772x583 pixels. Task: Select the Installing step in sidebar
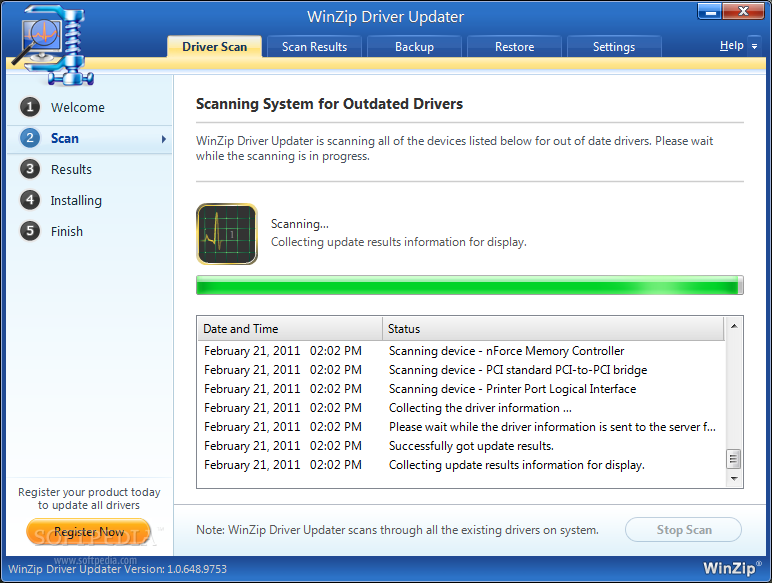[x=76, y=200]
